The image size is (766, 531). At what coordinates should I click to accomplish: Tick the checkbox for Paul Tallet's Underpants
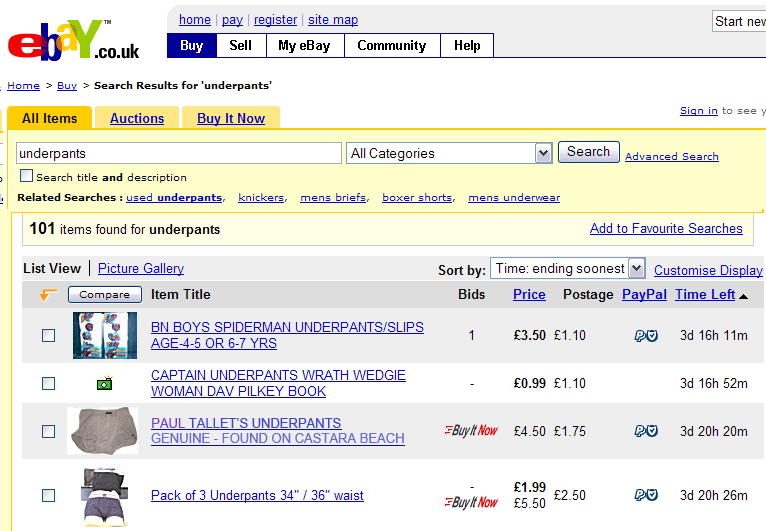tap(48, 431)
